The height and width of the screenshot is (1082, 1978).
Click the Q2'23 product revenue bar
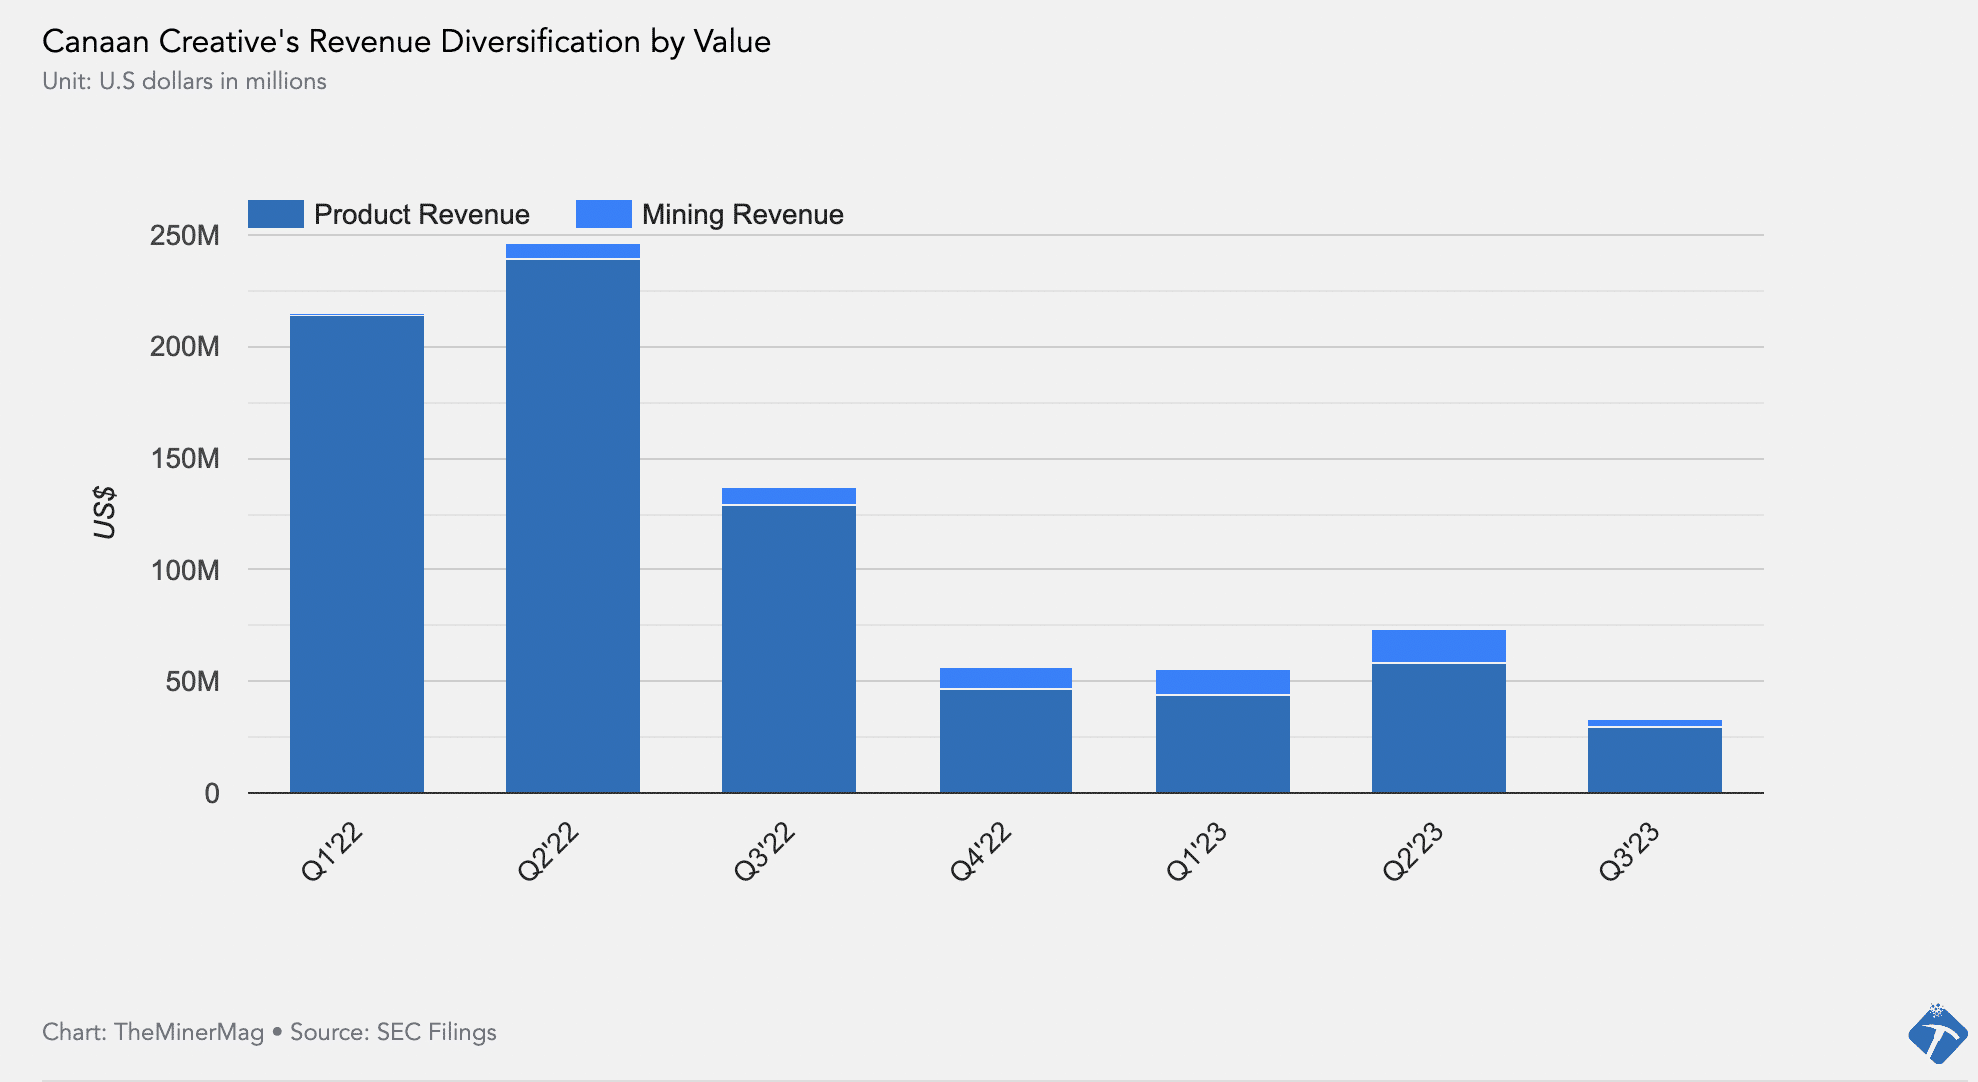[x=1438, y=728]
